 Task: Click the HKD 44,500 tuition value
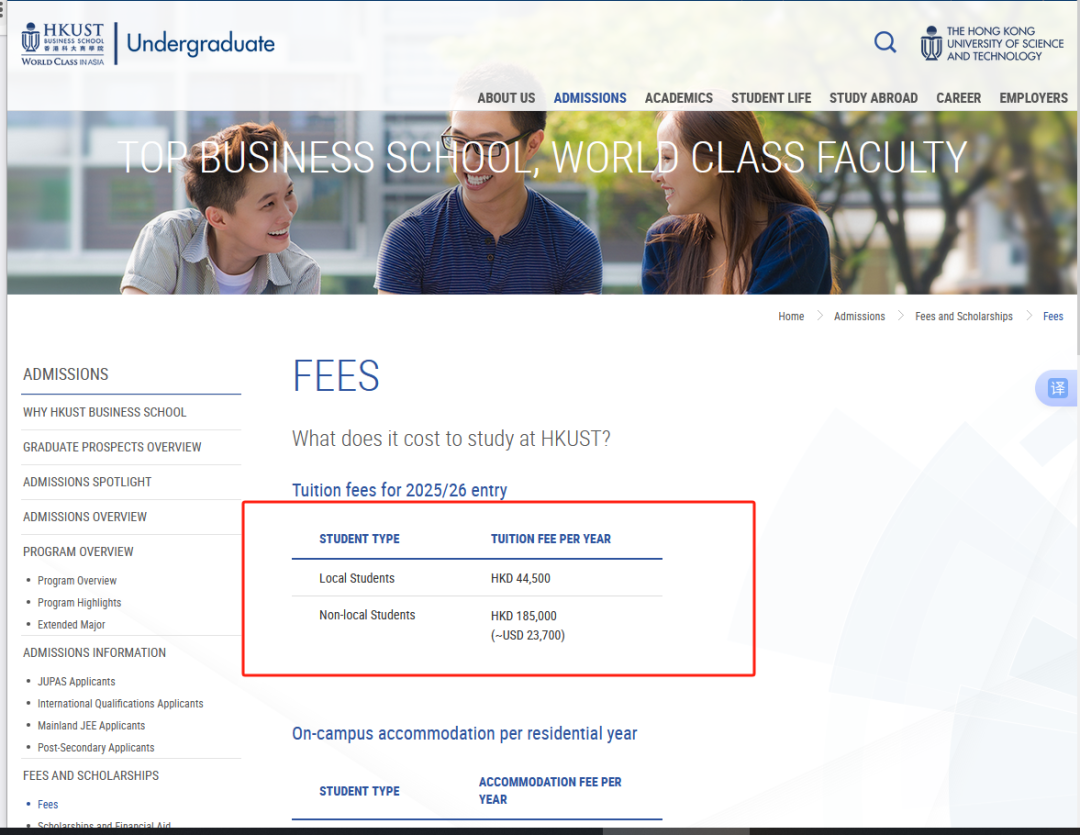pyautogui.click(x=521, y=578)
